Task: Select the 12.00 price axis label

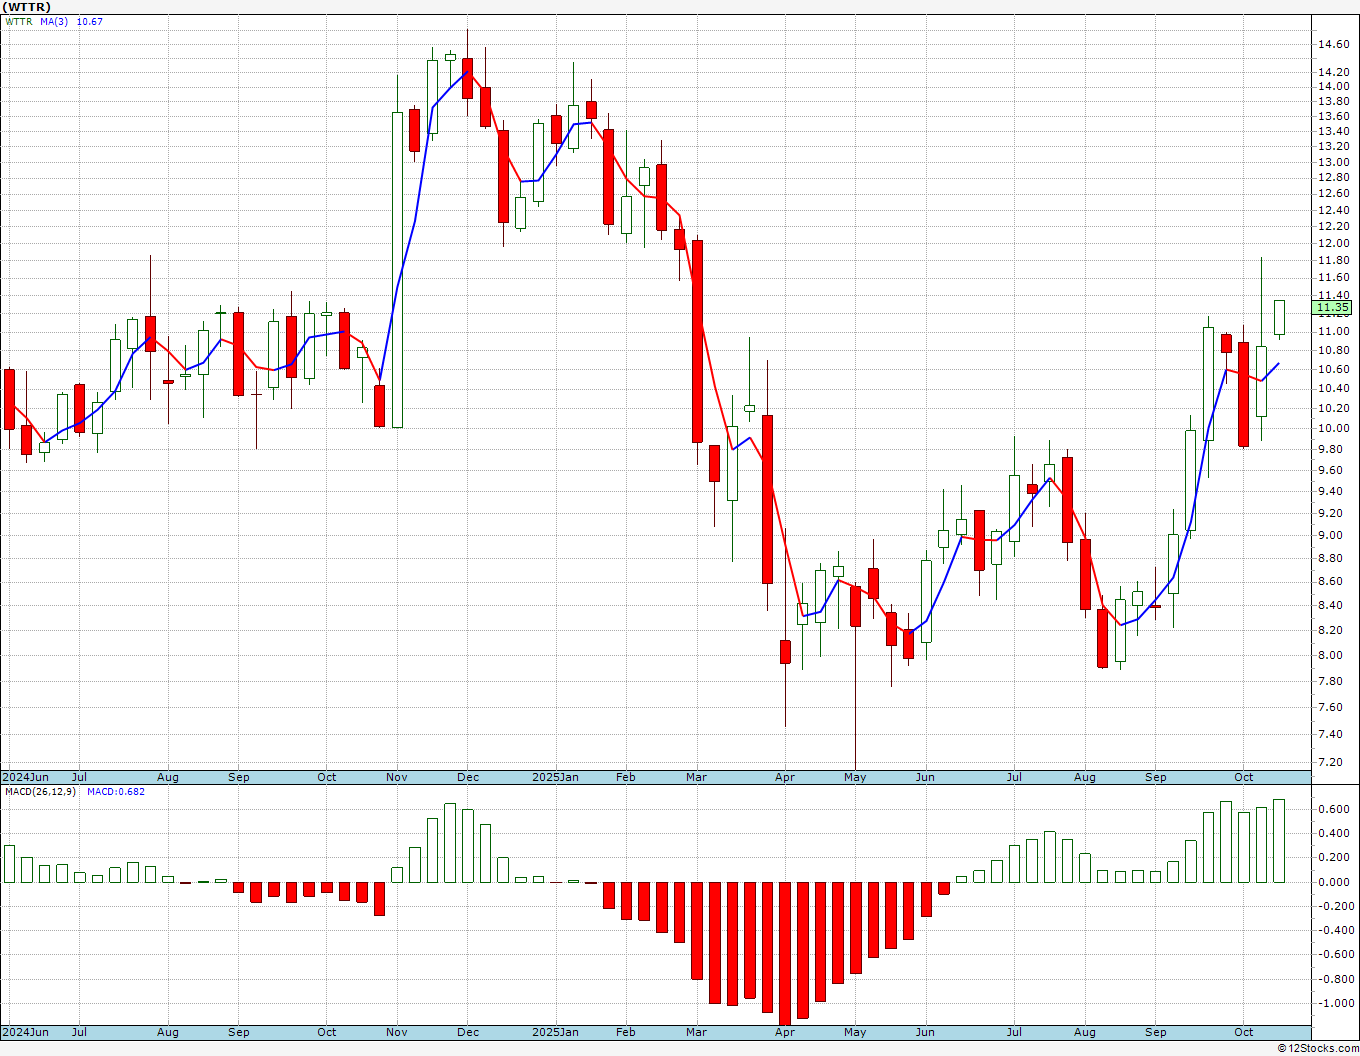Action: point(1333,243)
